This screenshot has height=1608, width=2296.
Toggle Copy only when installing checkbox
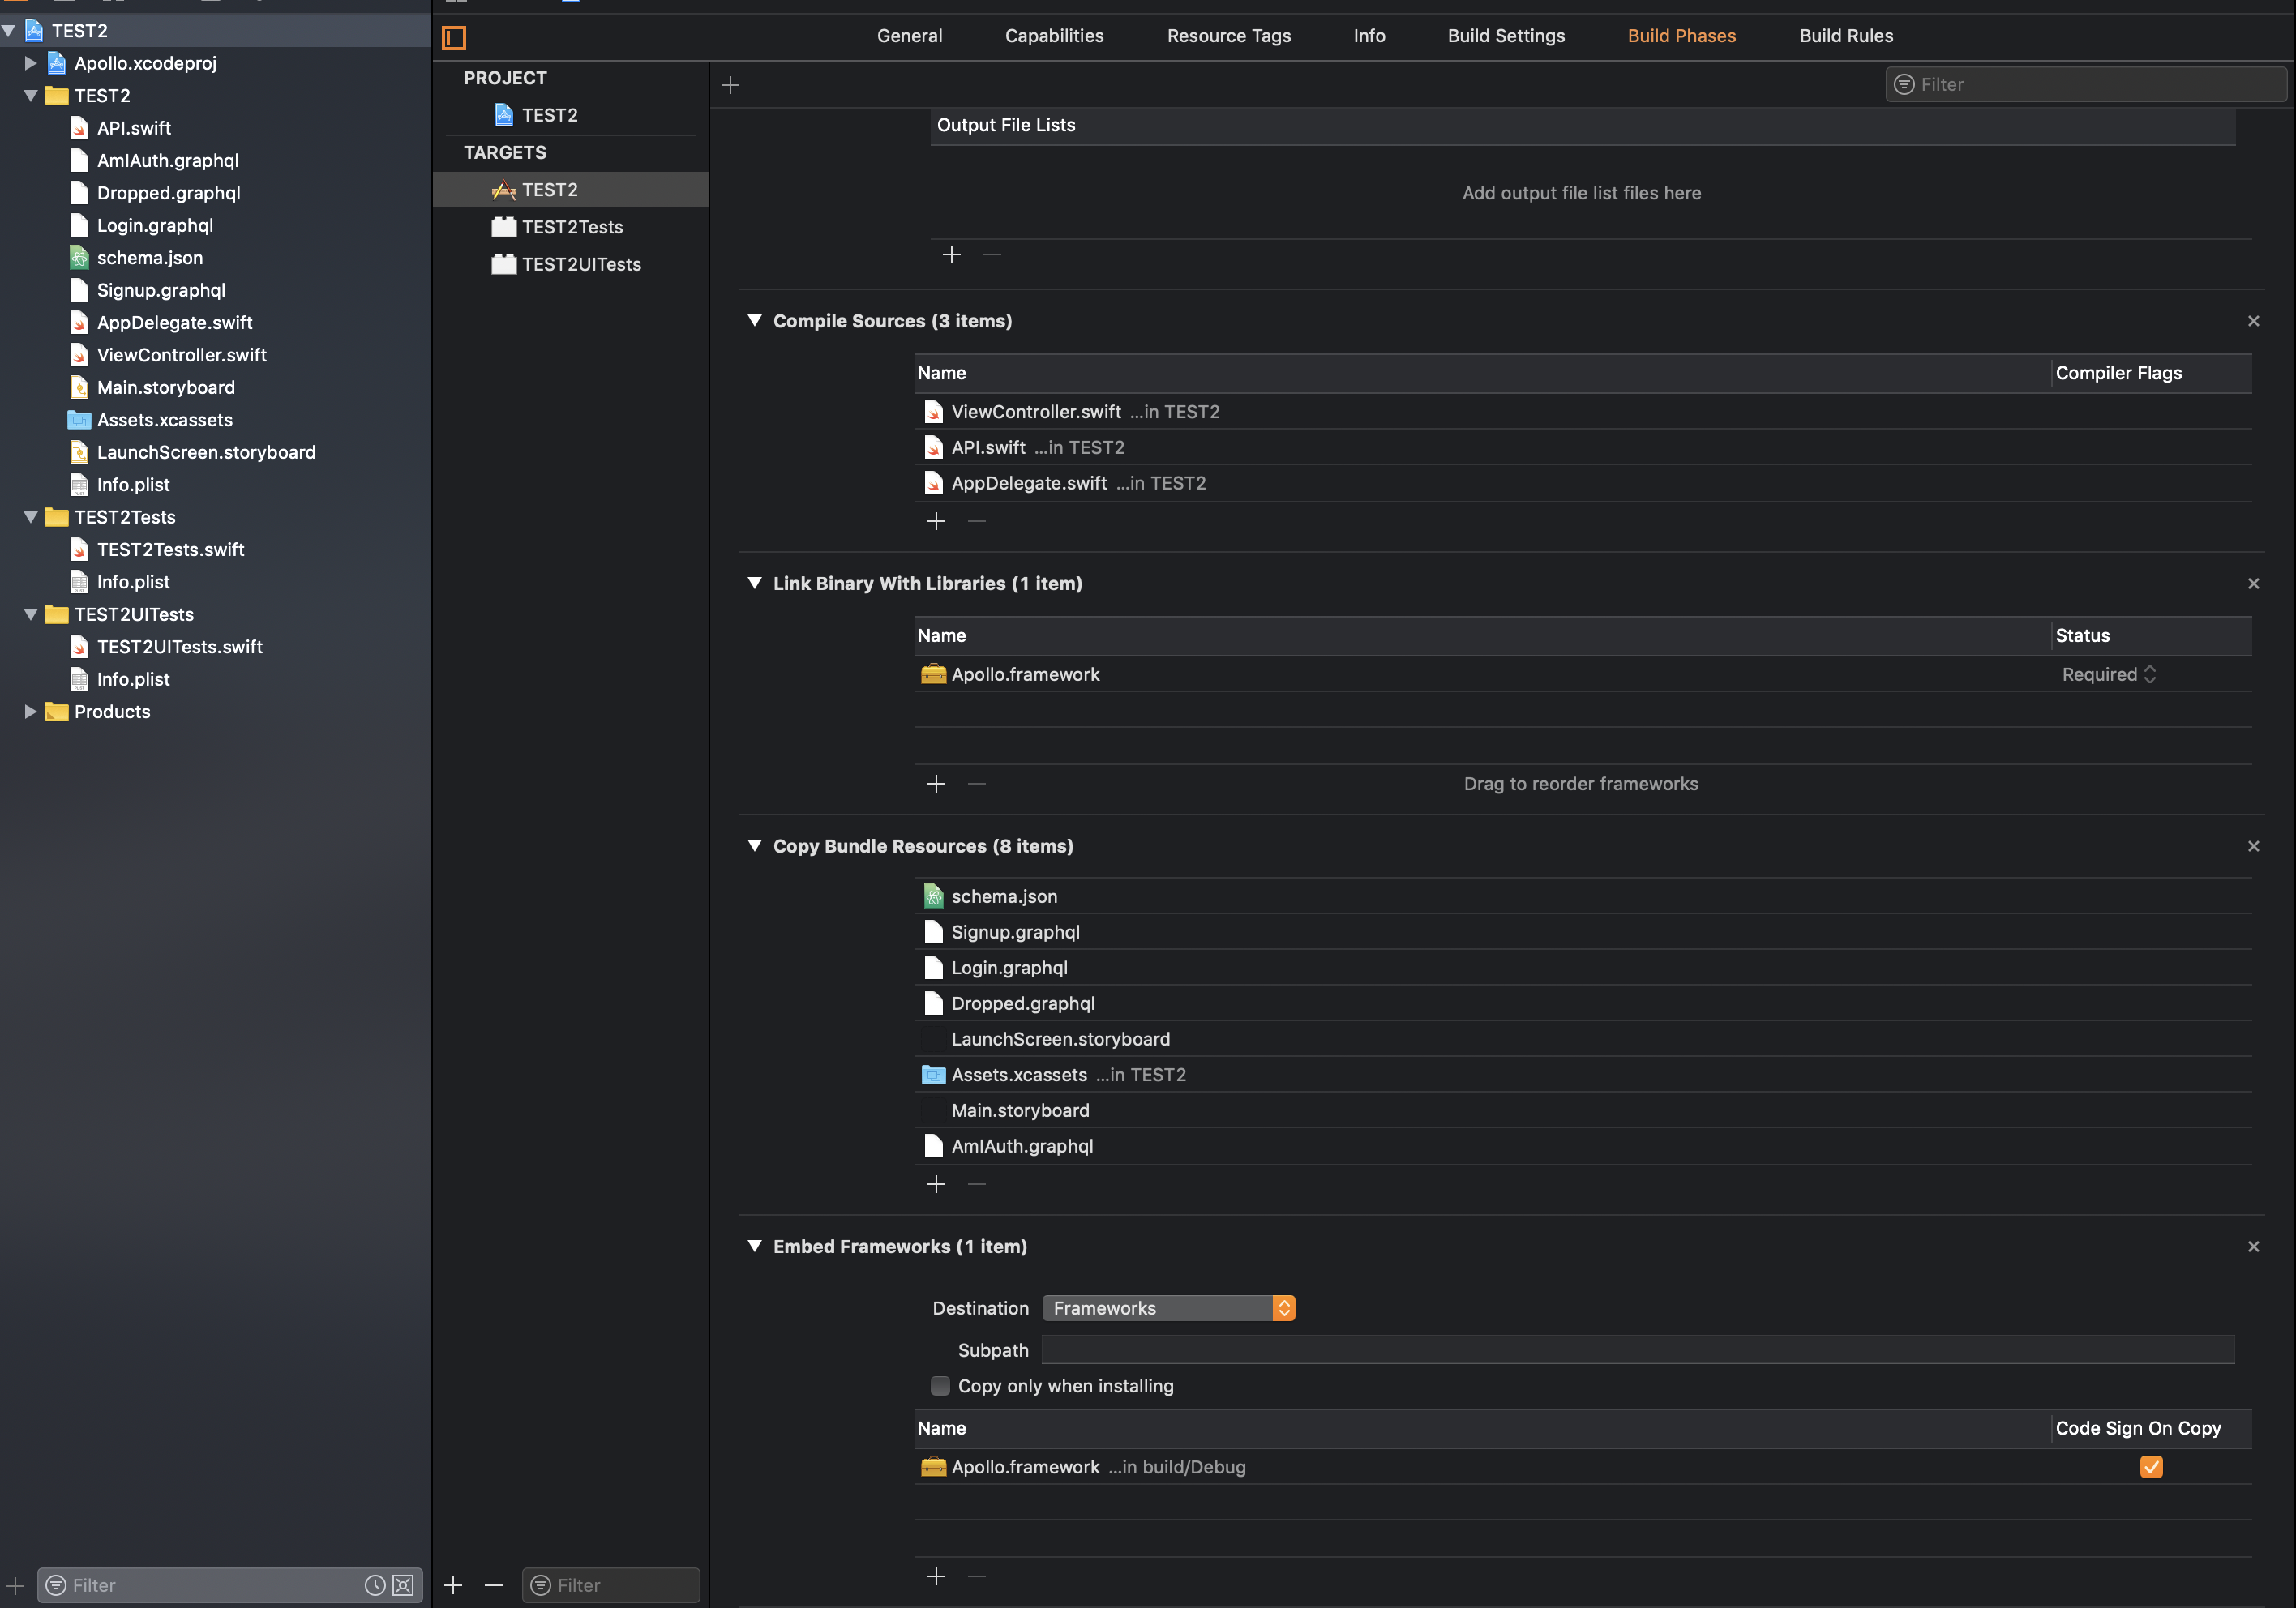pos(940,1385)
